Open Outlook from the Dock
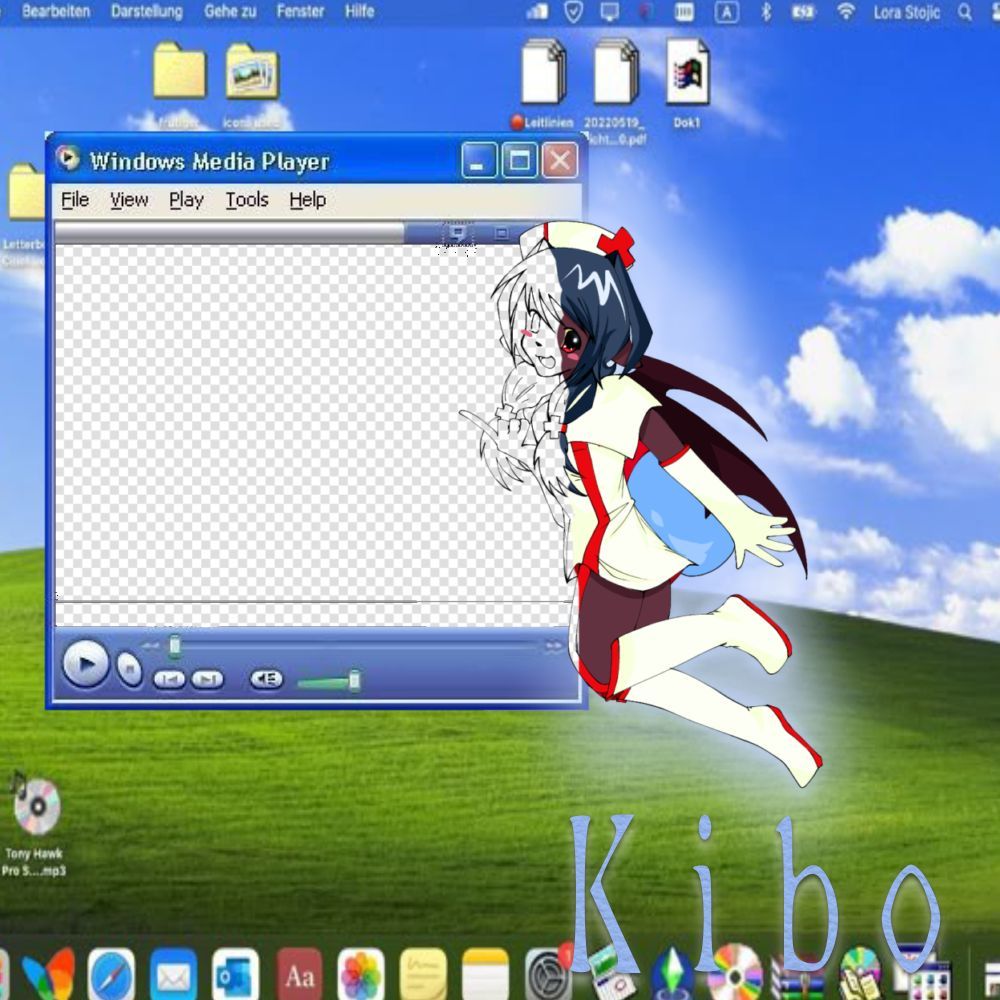1000x1000 pixels. [x=235, y=974]
